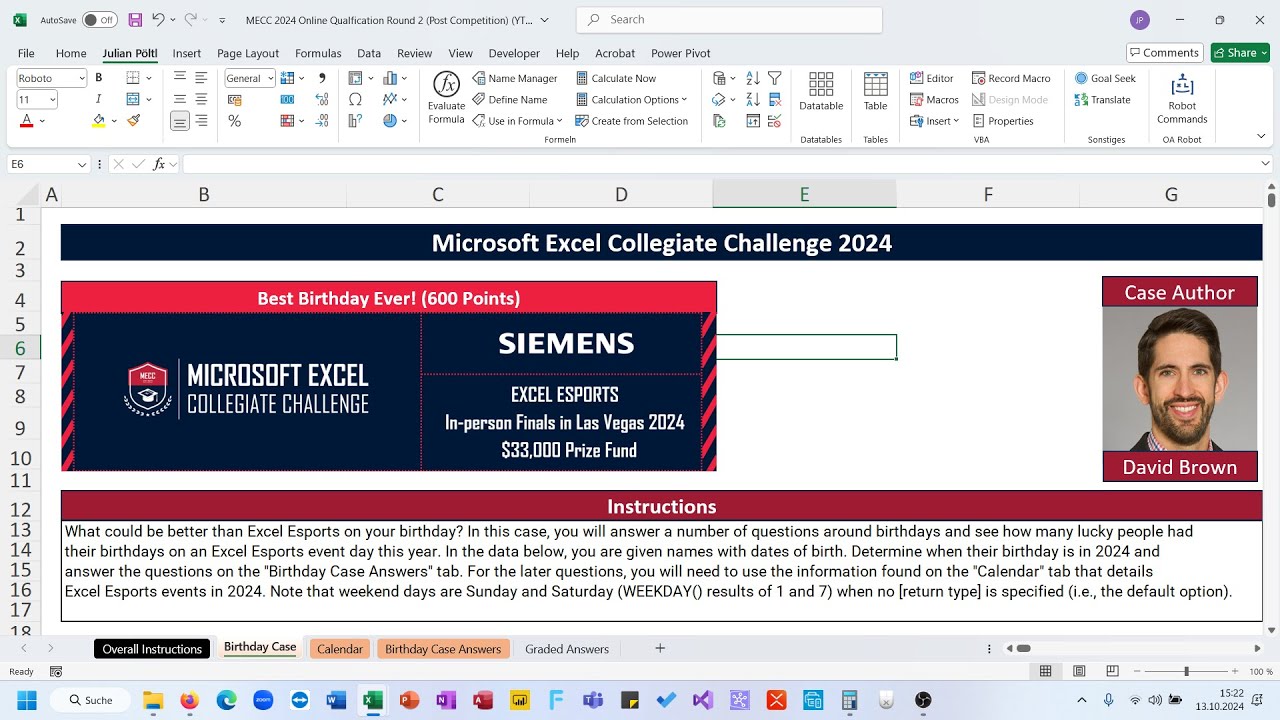This screenshot has width=1280, height=720.
Task: Click Create from Selection
Action: [632, 121]
